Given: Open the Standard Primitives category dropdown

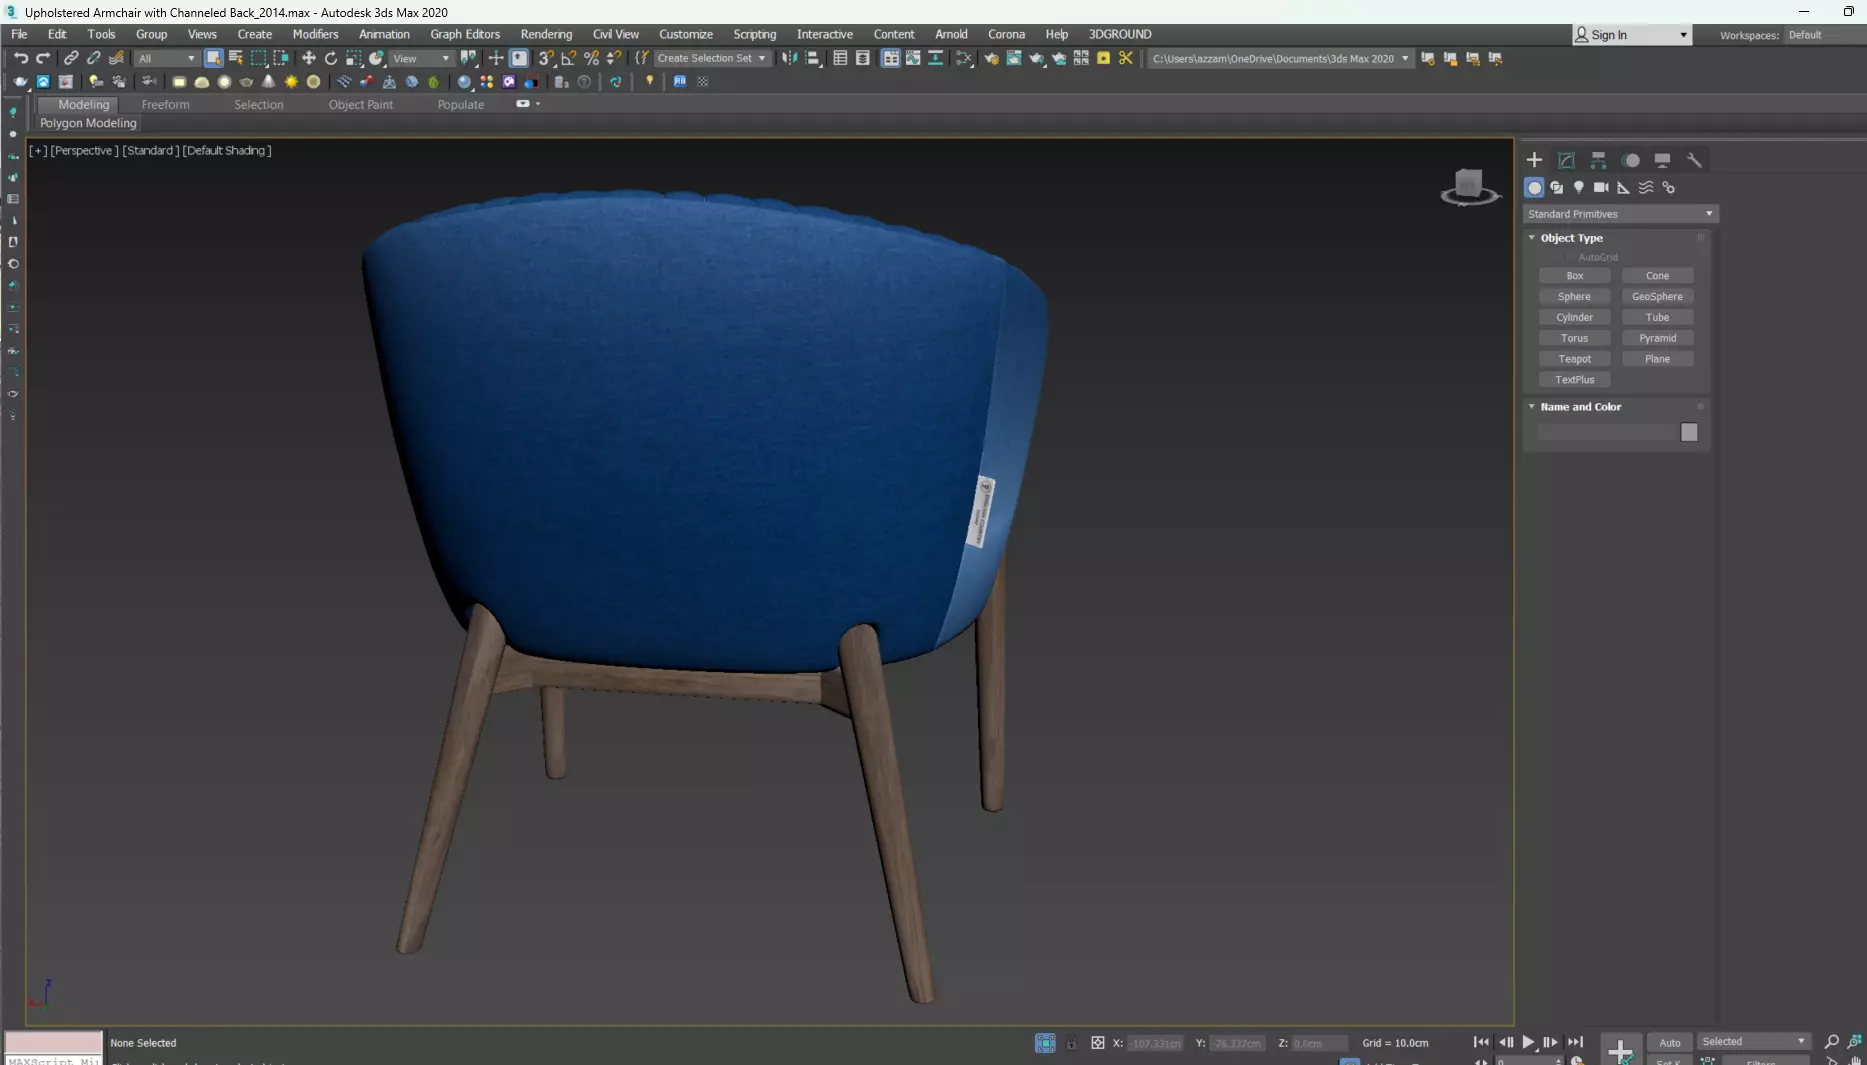Looking at the screenshot, I should (1620, 214).
